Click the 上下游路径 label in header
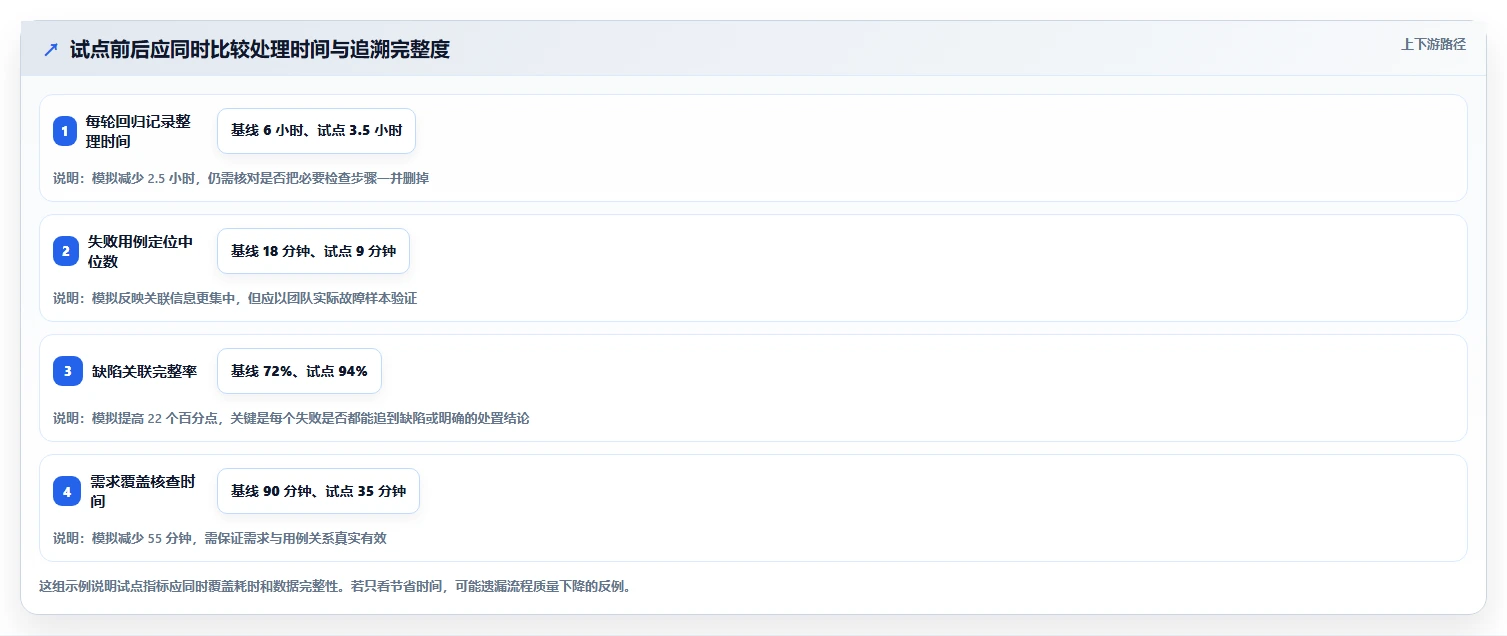This screenshot has width=1507, height=636. click(x=1433, y=44)
